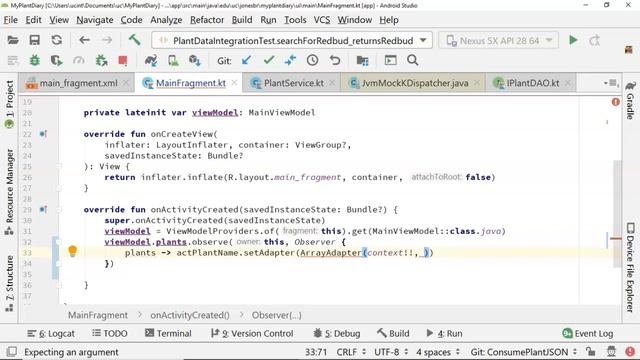Open the Analyze menu
Viewport: 640px width, 360px height.
click(166, 20)
